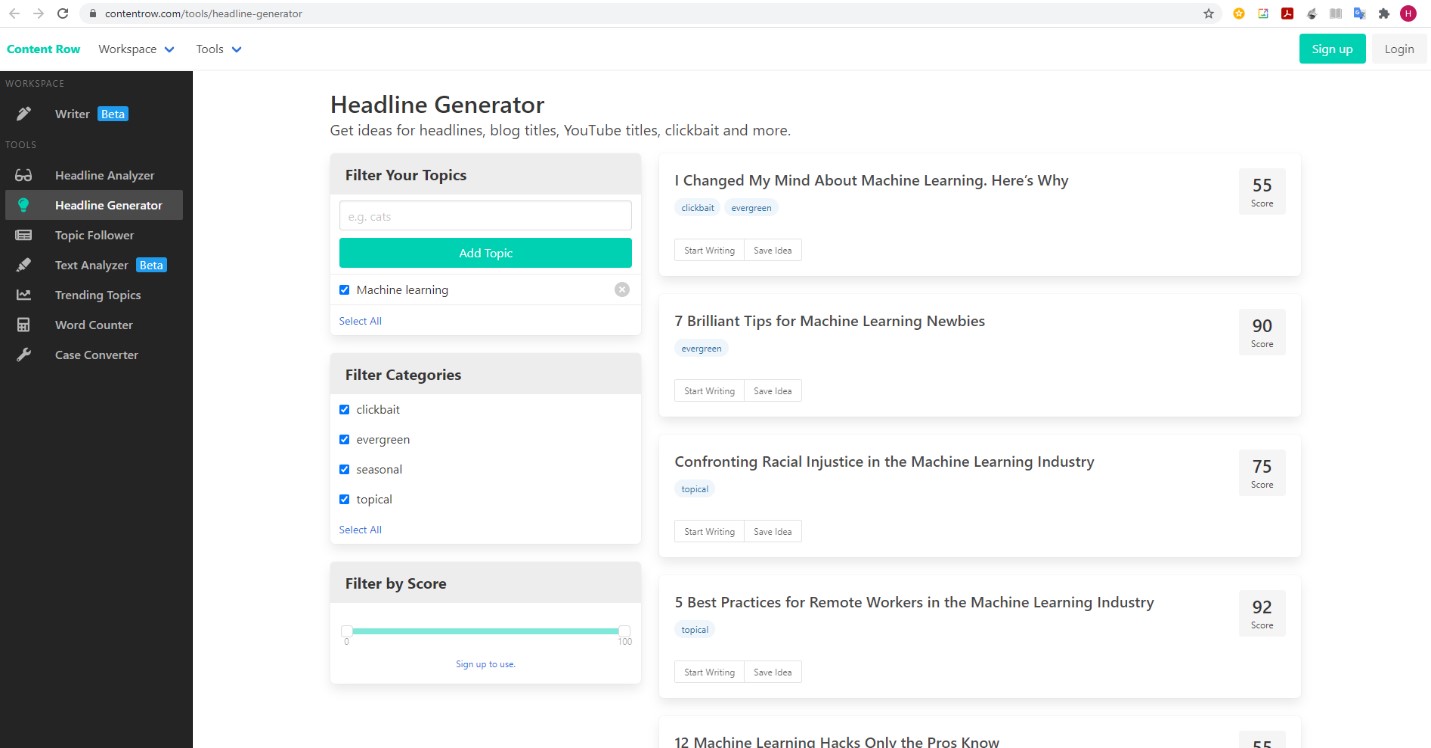This screenshot has width=1431, height=748.
Task: Uncheck the evergreen category checkbox
Action: (344, 440)
